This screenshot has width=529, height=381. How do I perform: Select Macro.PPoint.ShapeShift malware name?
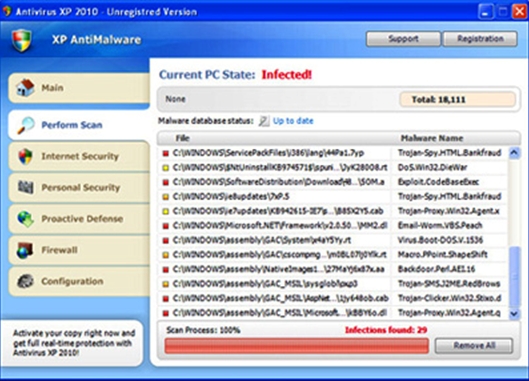click(442, 255)
